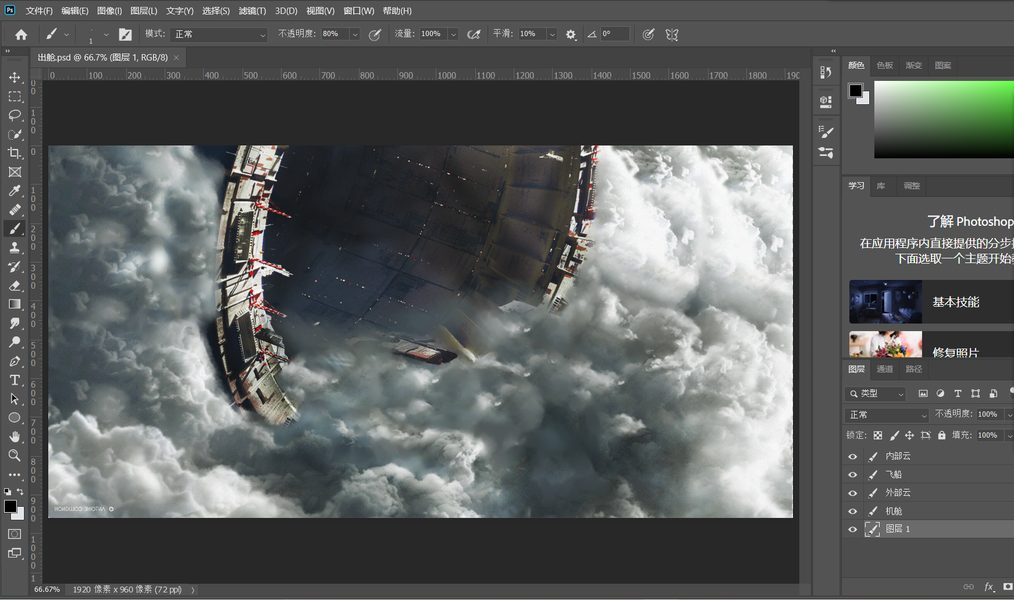The width and height of the screenshot is (1014, 600).
Task: Select the Hand tool
Action: coord(15,436)
